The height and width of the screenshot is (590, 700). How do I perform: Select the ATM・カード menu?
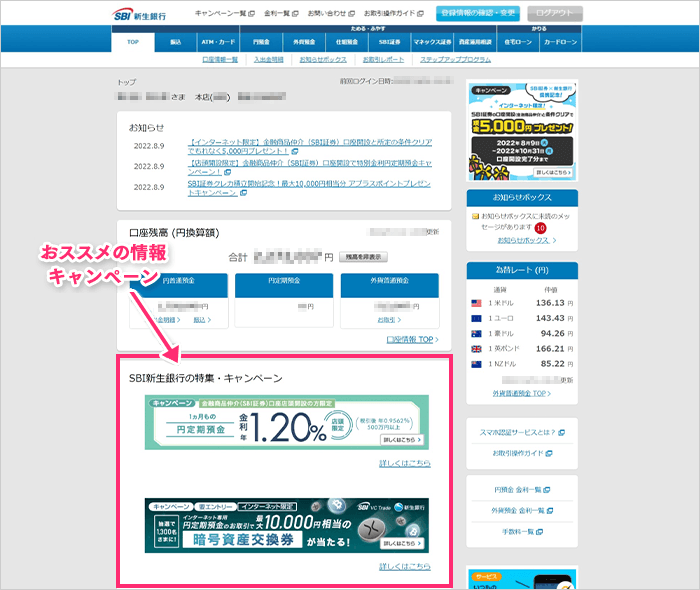pos(219,44)
